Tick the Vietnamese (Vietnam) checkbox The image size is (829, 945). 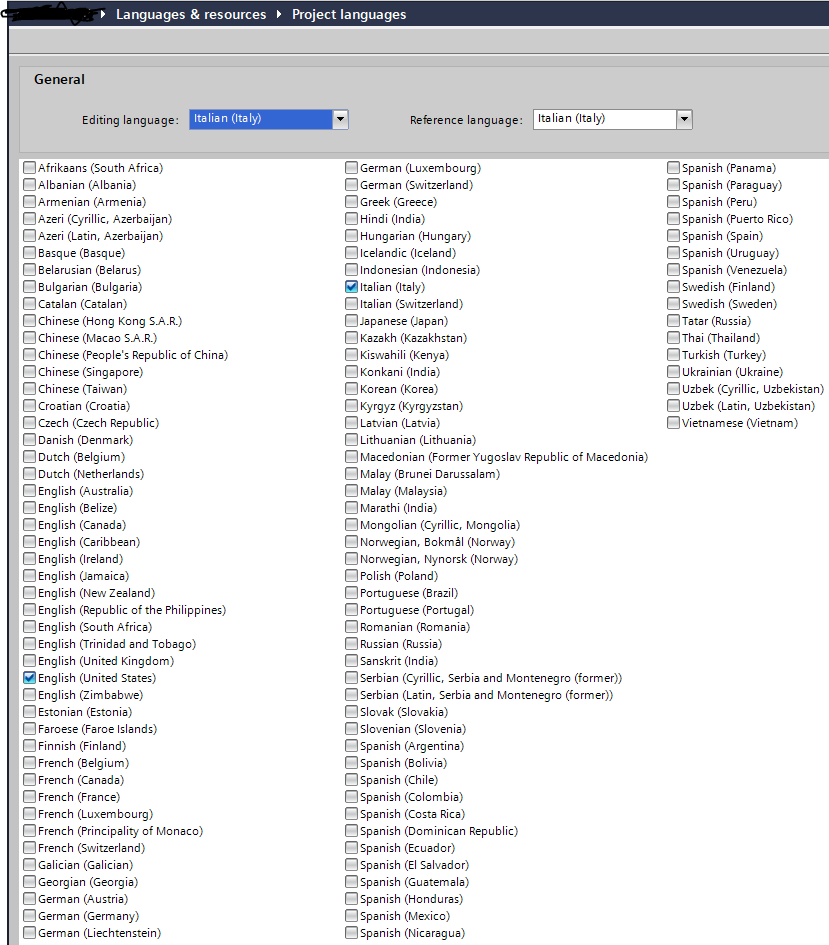pos(674,422)
